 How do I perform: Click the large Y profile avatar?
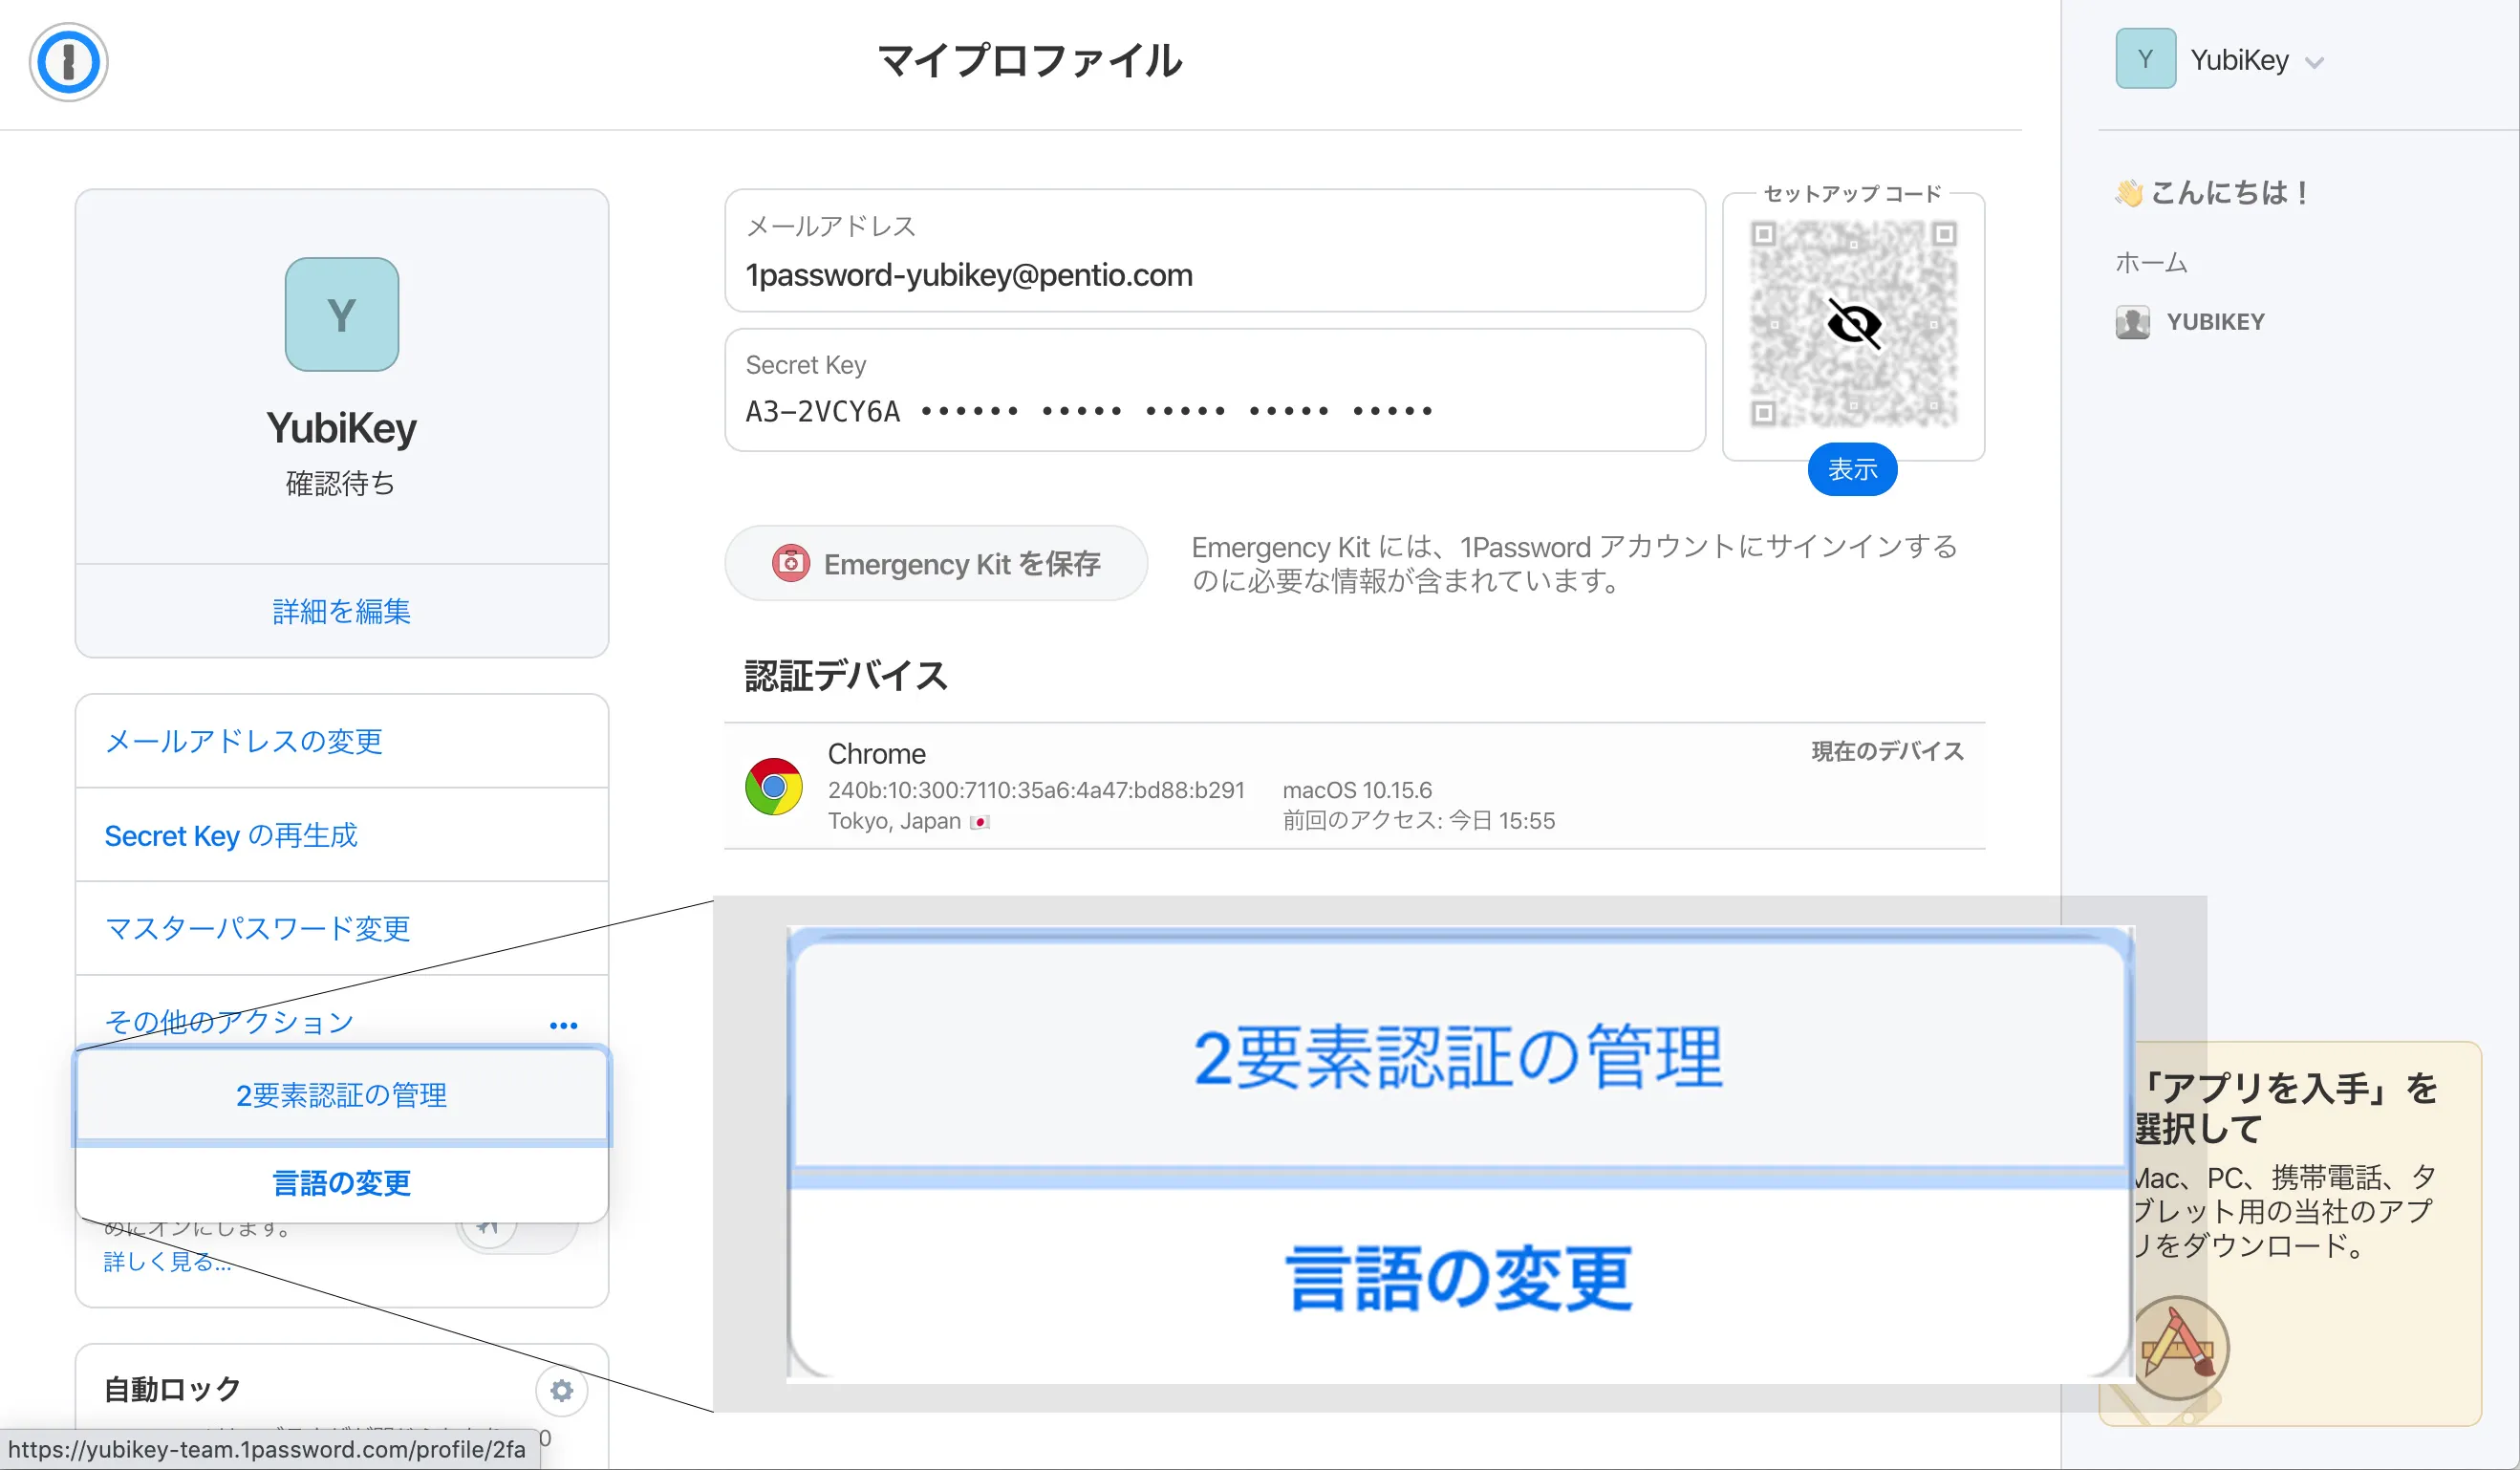(341, 315)
